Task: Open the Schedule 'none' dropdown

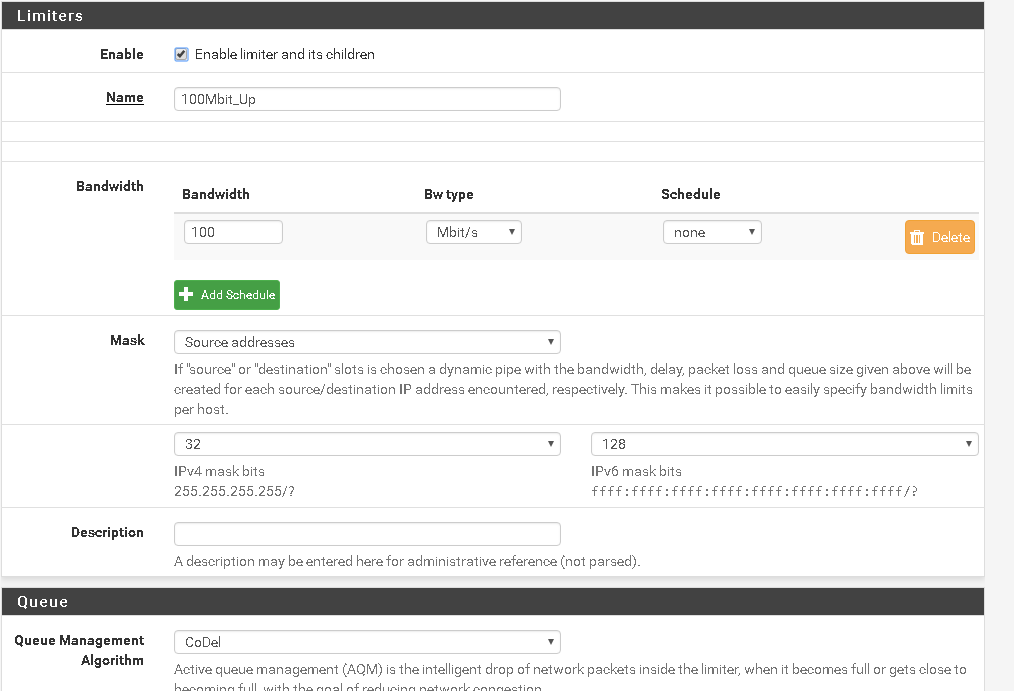Action: pos(712,232)
